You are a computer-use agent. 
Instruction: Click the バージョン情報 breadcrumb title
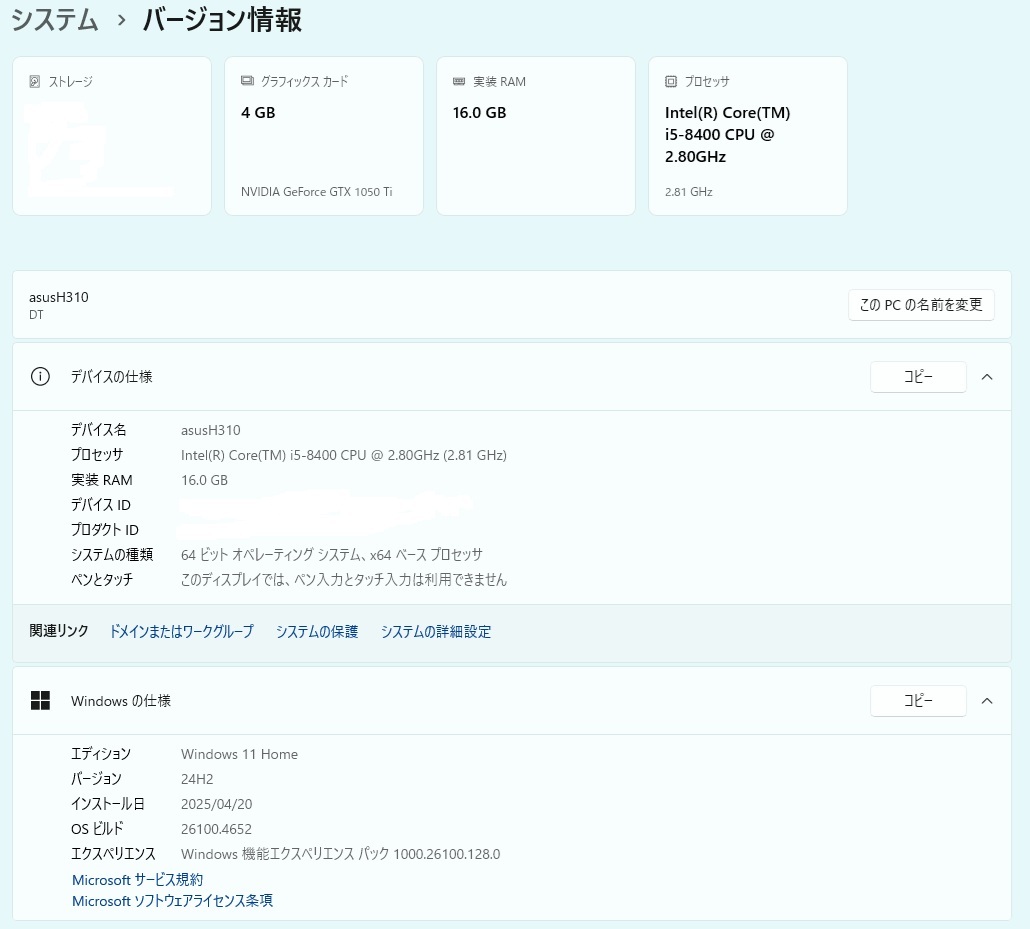click(x=222, y=19)
